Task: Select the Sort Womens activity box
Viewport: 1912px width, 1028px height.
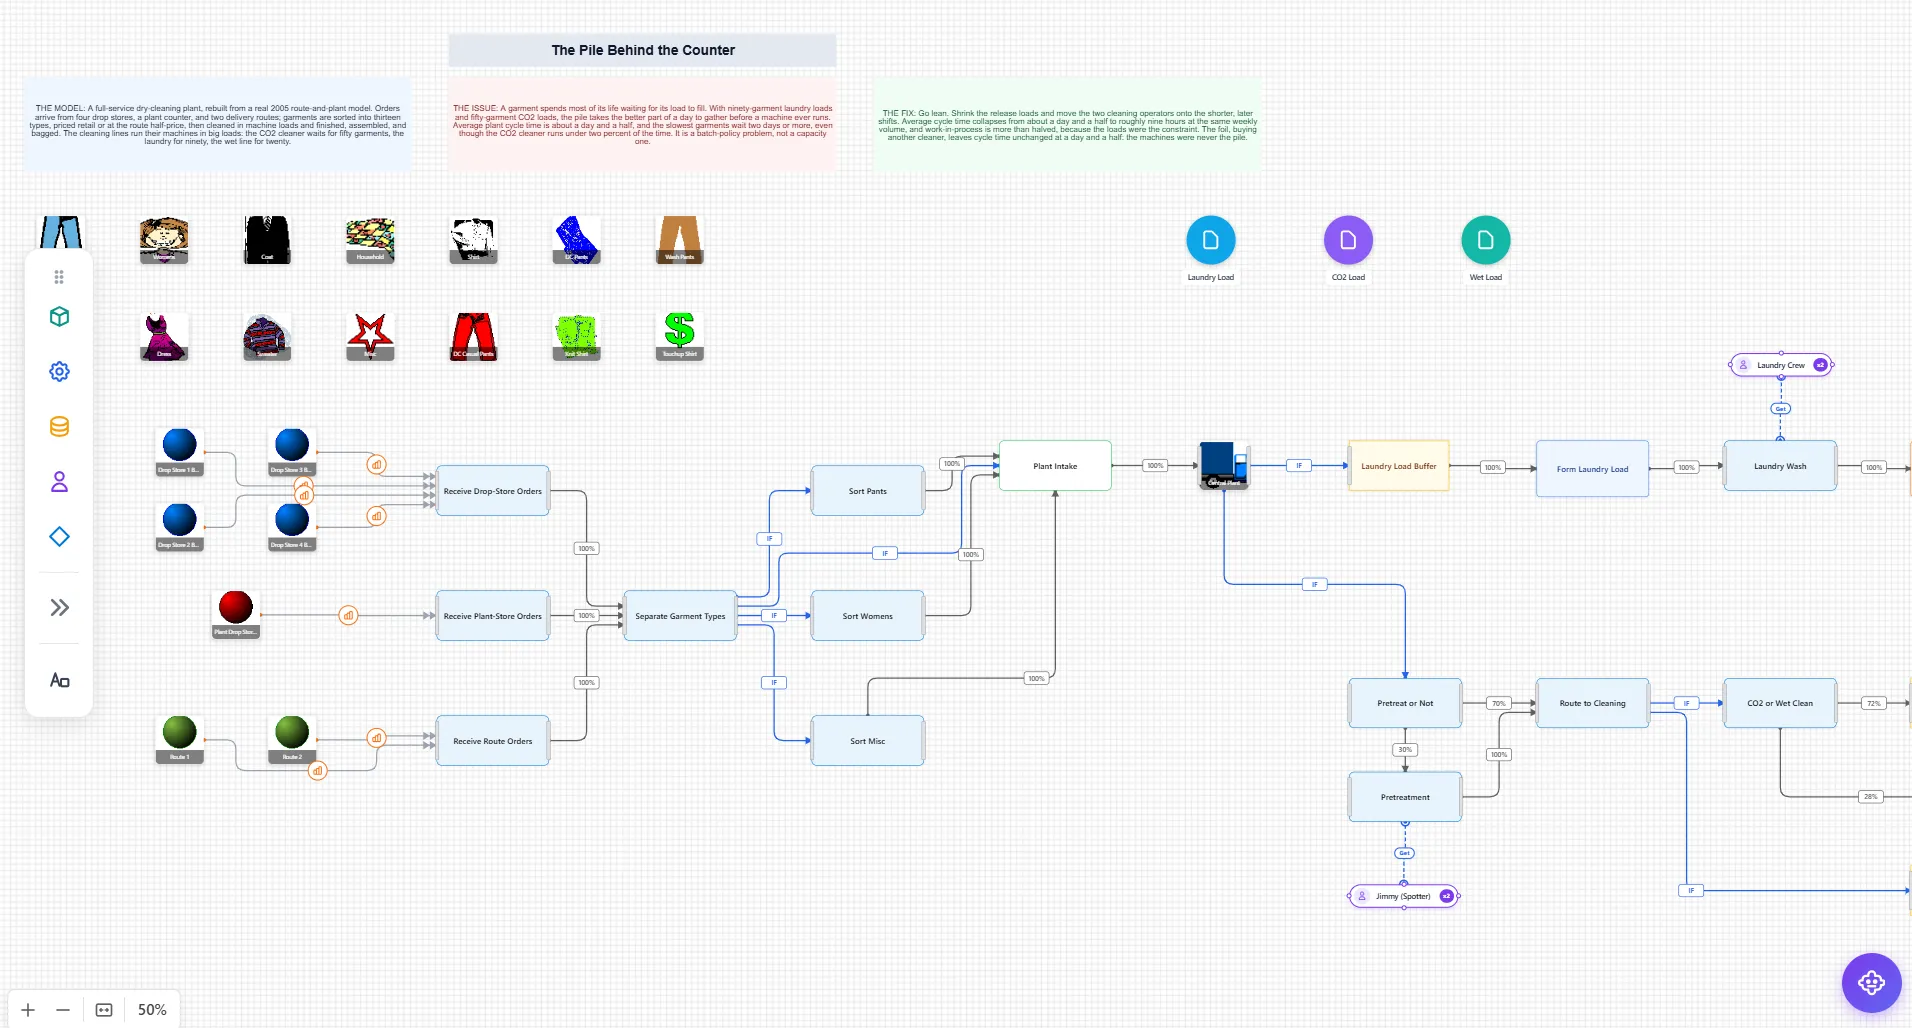Action: [x=868, y=616]
